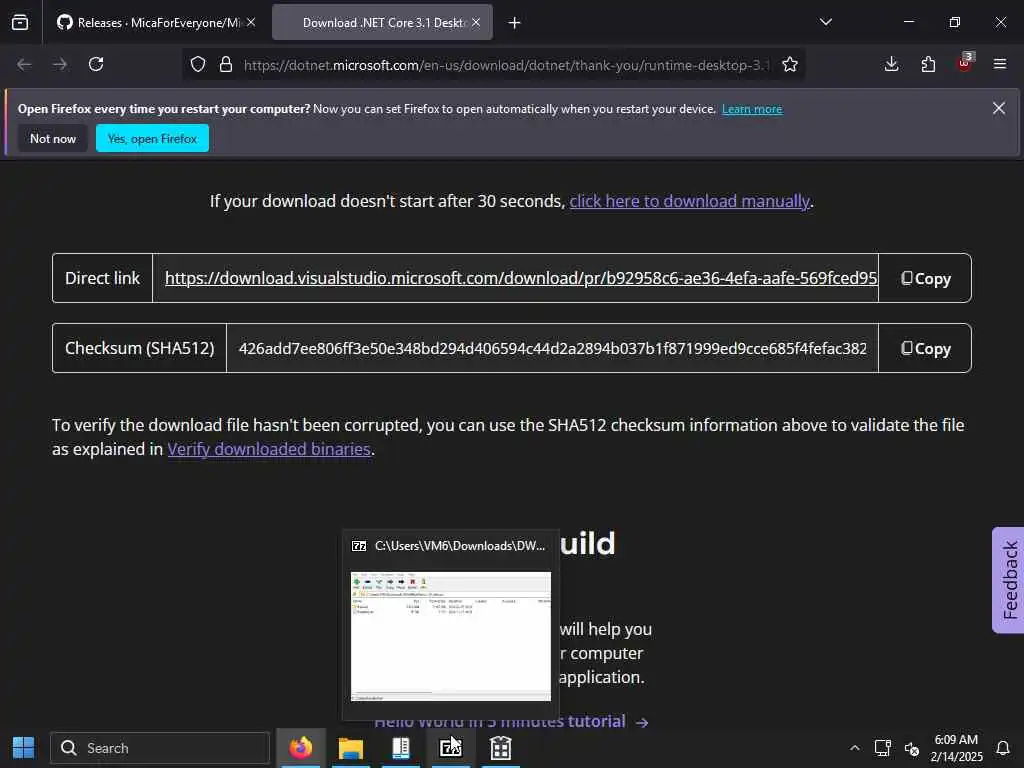Copy the SHA512 checksum
The height and width of the screenshot is (768, 1024).
925,348
